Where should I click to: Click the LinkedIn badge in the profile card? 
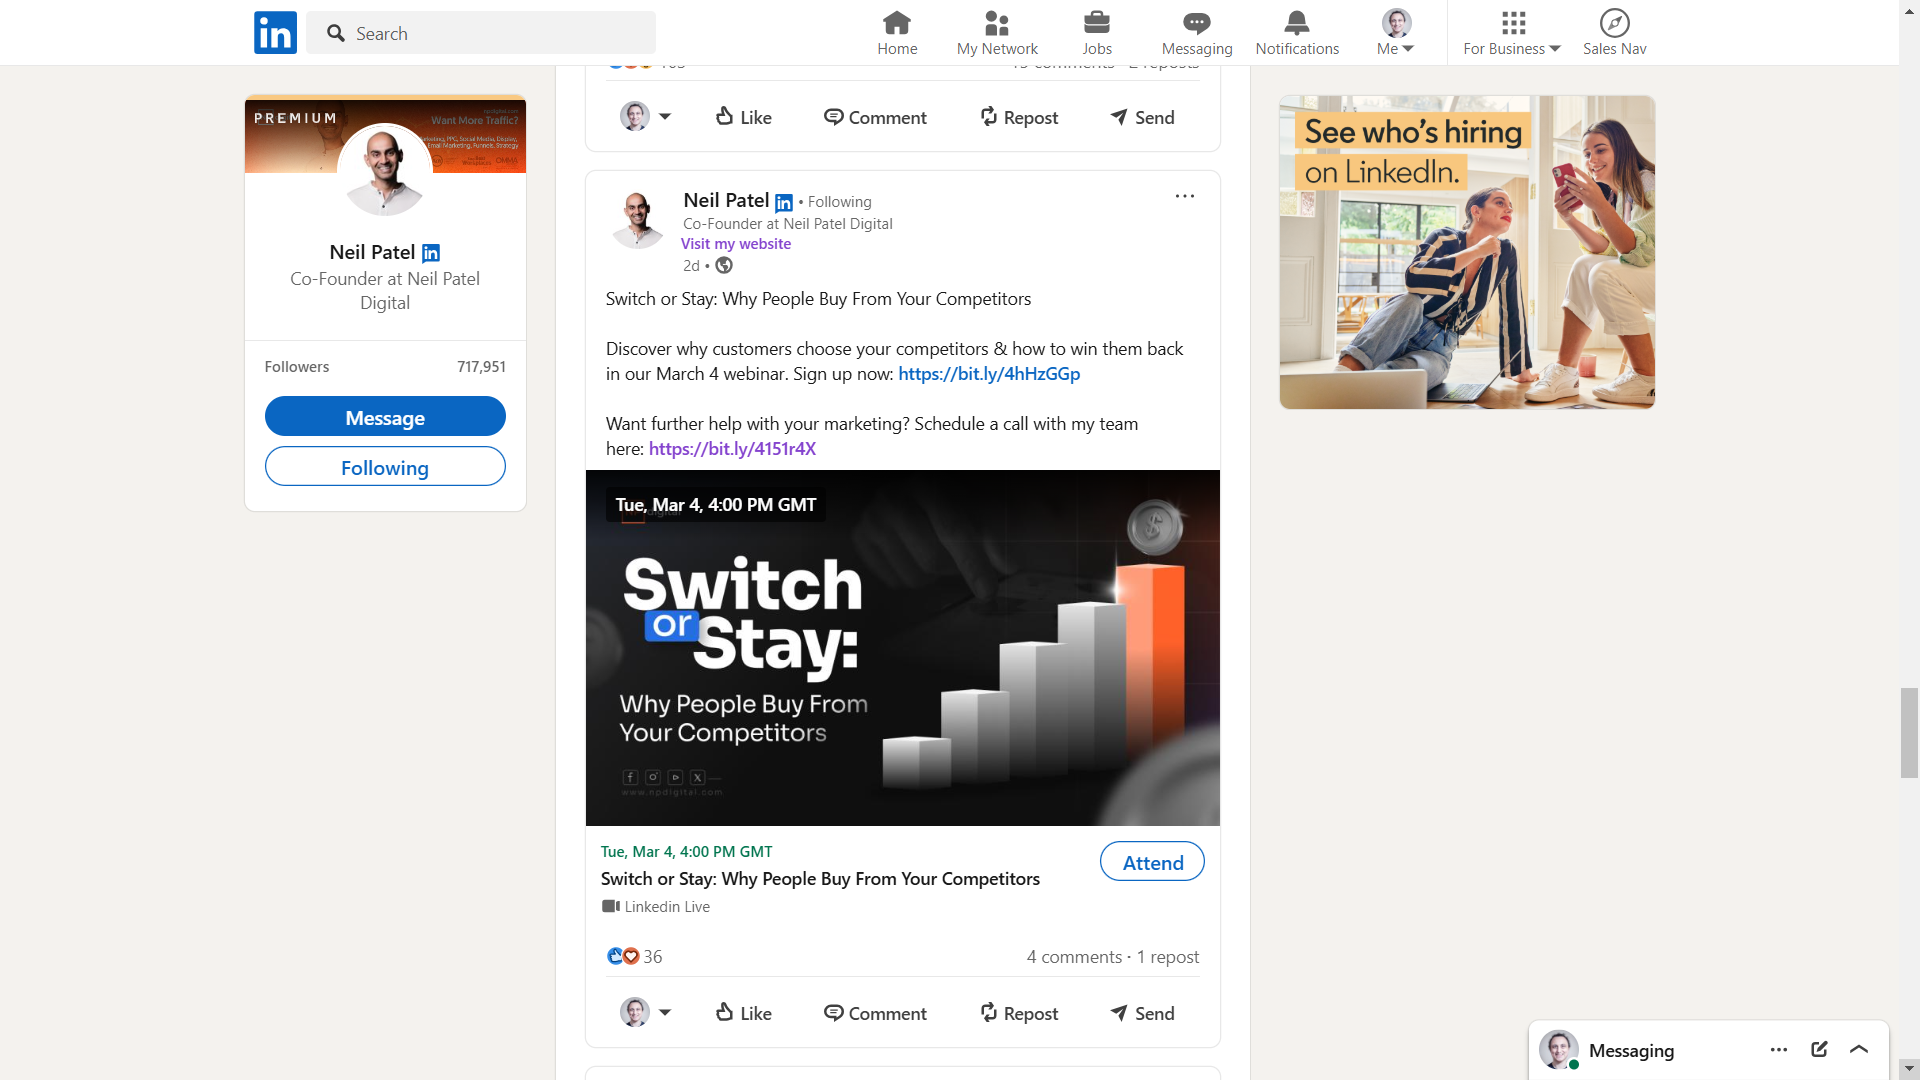pos(431,253)
